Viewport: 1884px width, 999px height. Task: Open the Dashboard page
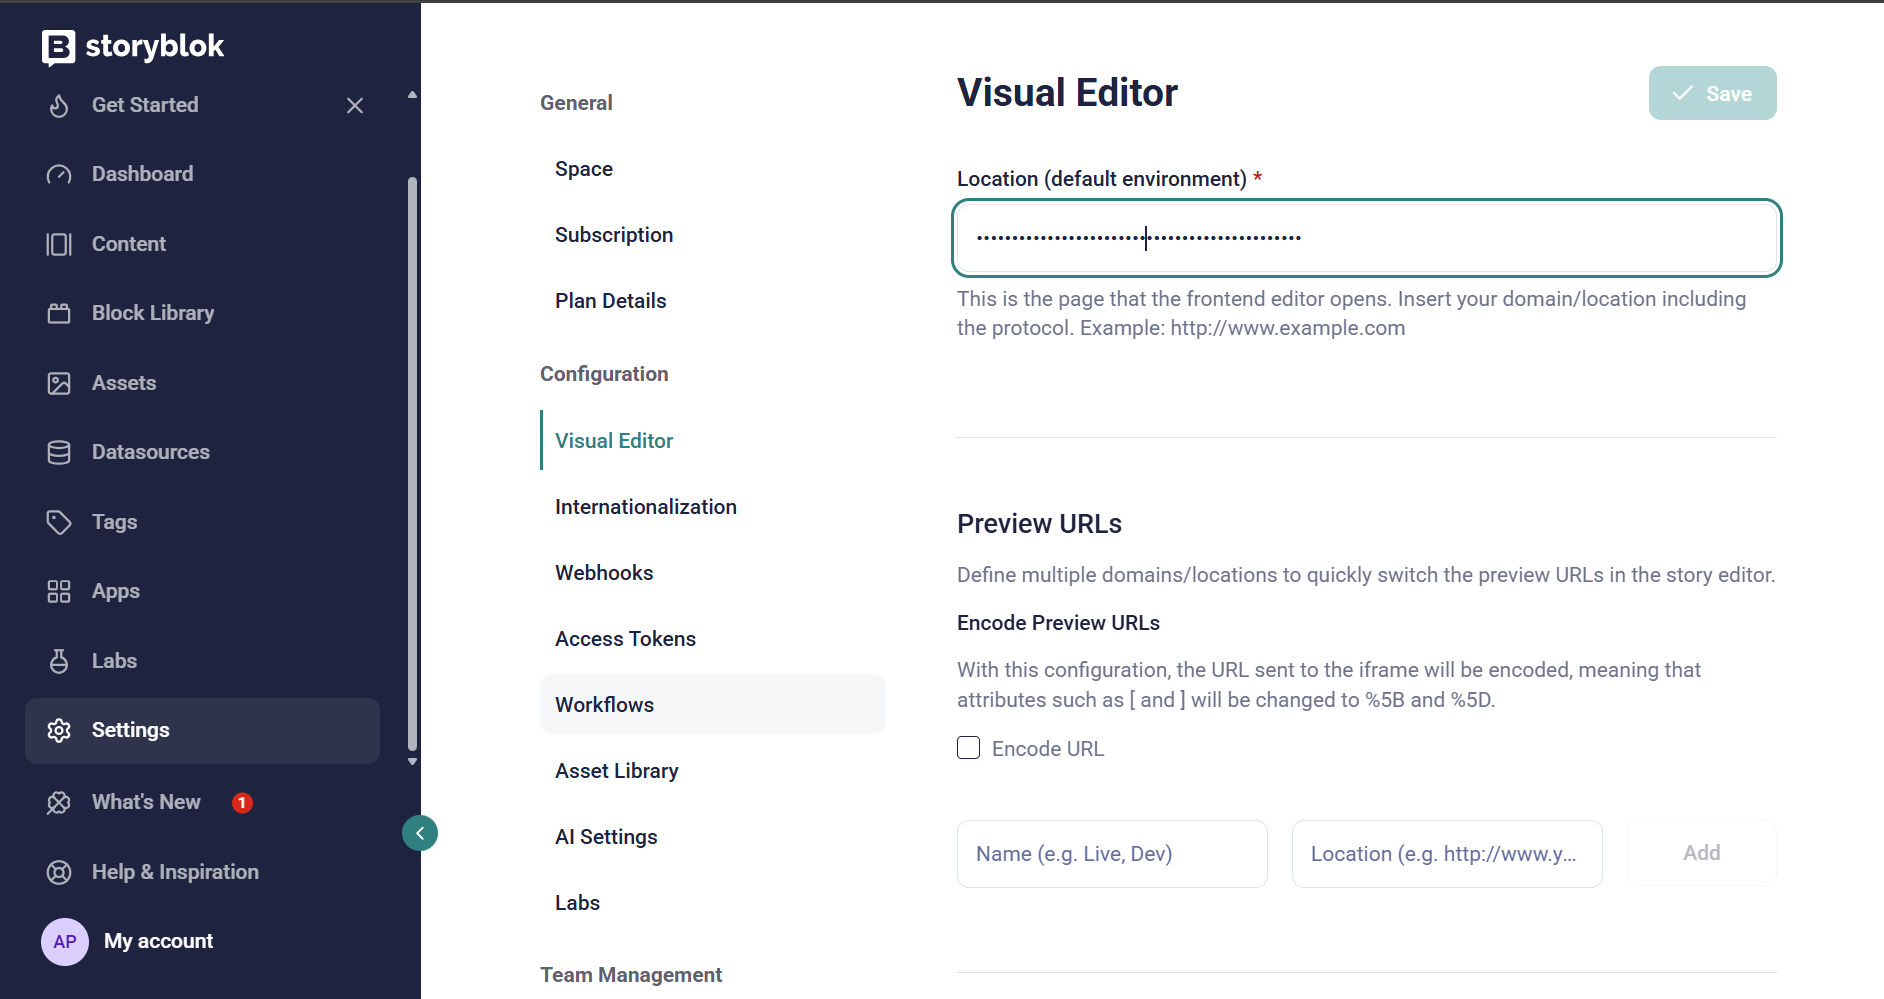[143, 174]
